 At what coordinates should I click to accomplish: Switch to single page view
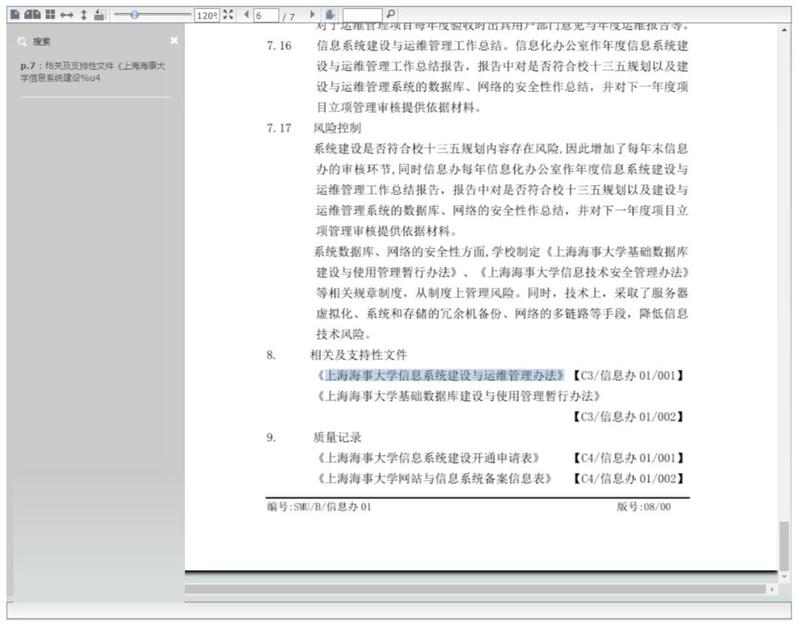coord(15,15)
